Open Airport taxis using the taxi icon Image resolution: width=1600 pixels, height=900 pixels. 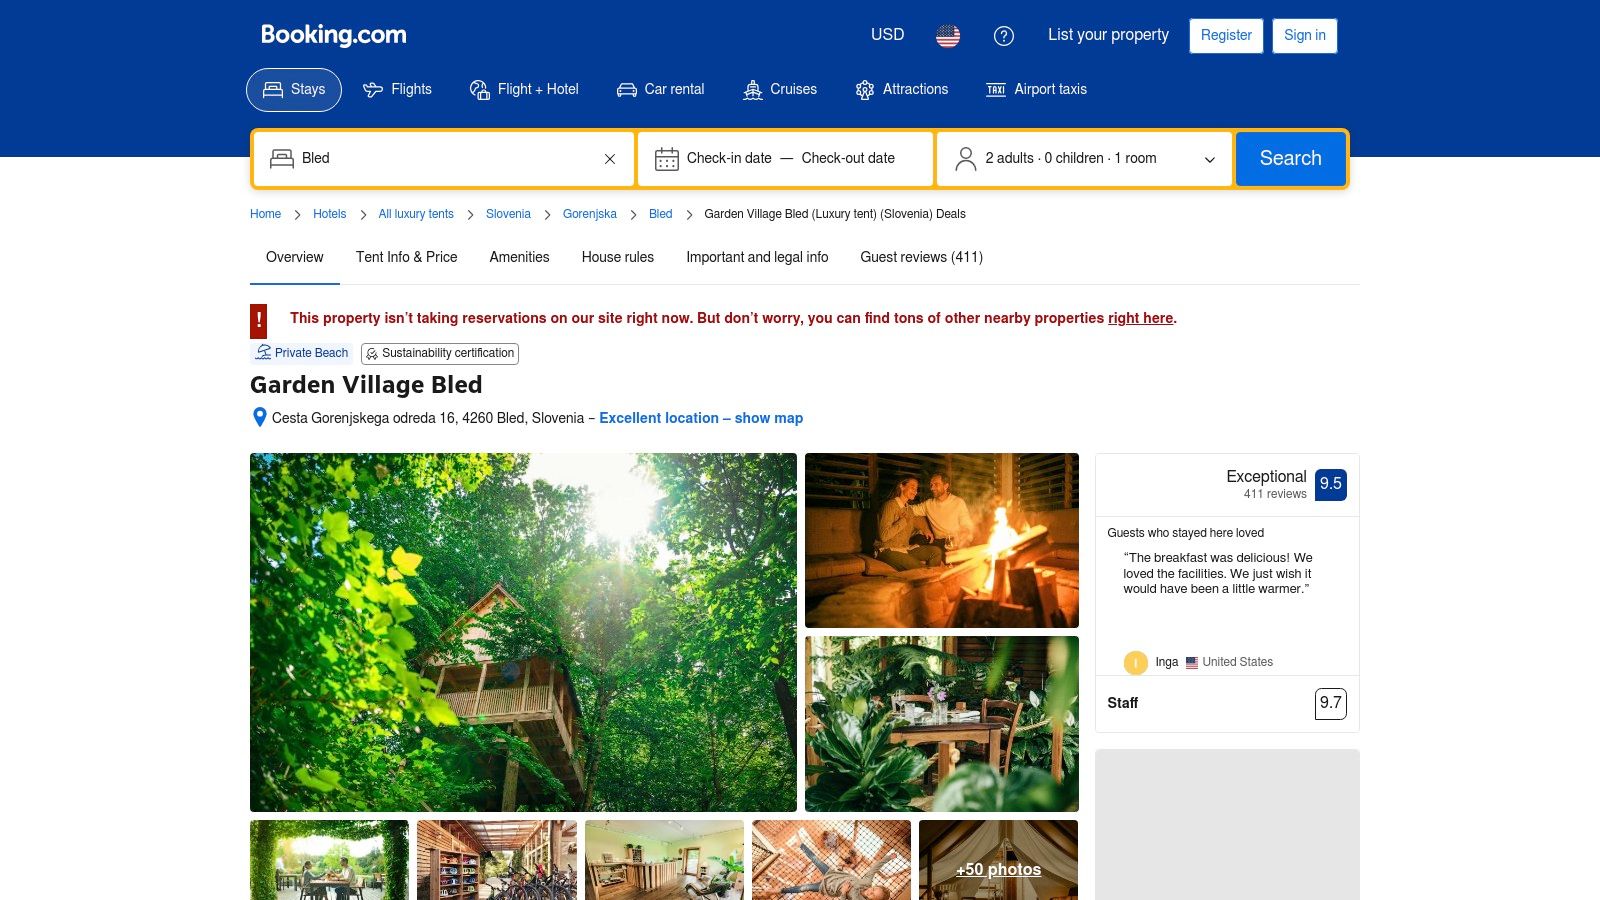(996, 89)
